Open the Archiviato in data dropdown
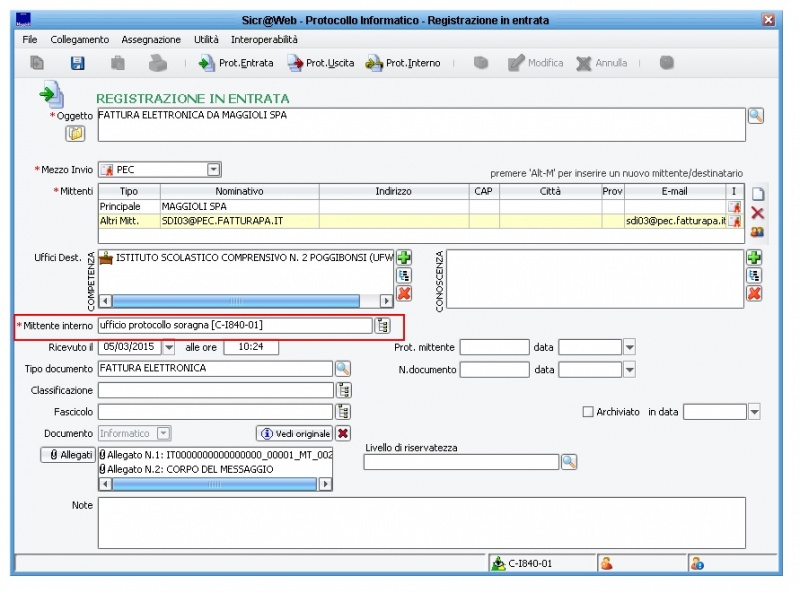The image size is (800, 593). point(754,412)
